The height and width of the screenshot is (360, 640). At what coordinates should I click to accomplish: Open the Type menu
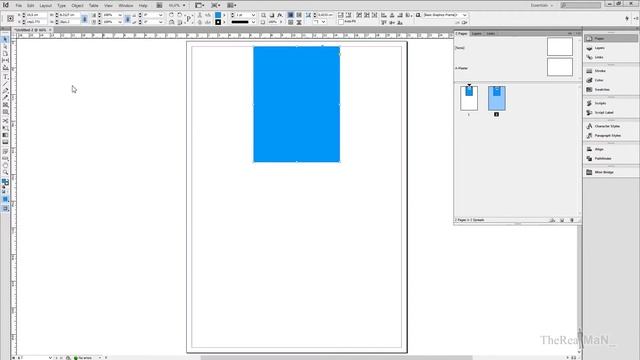click(61, 6)
